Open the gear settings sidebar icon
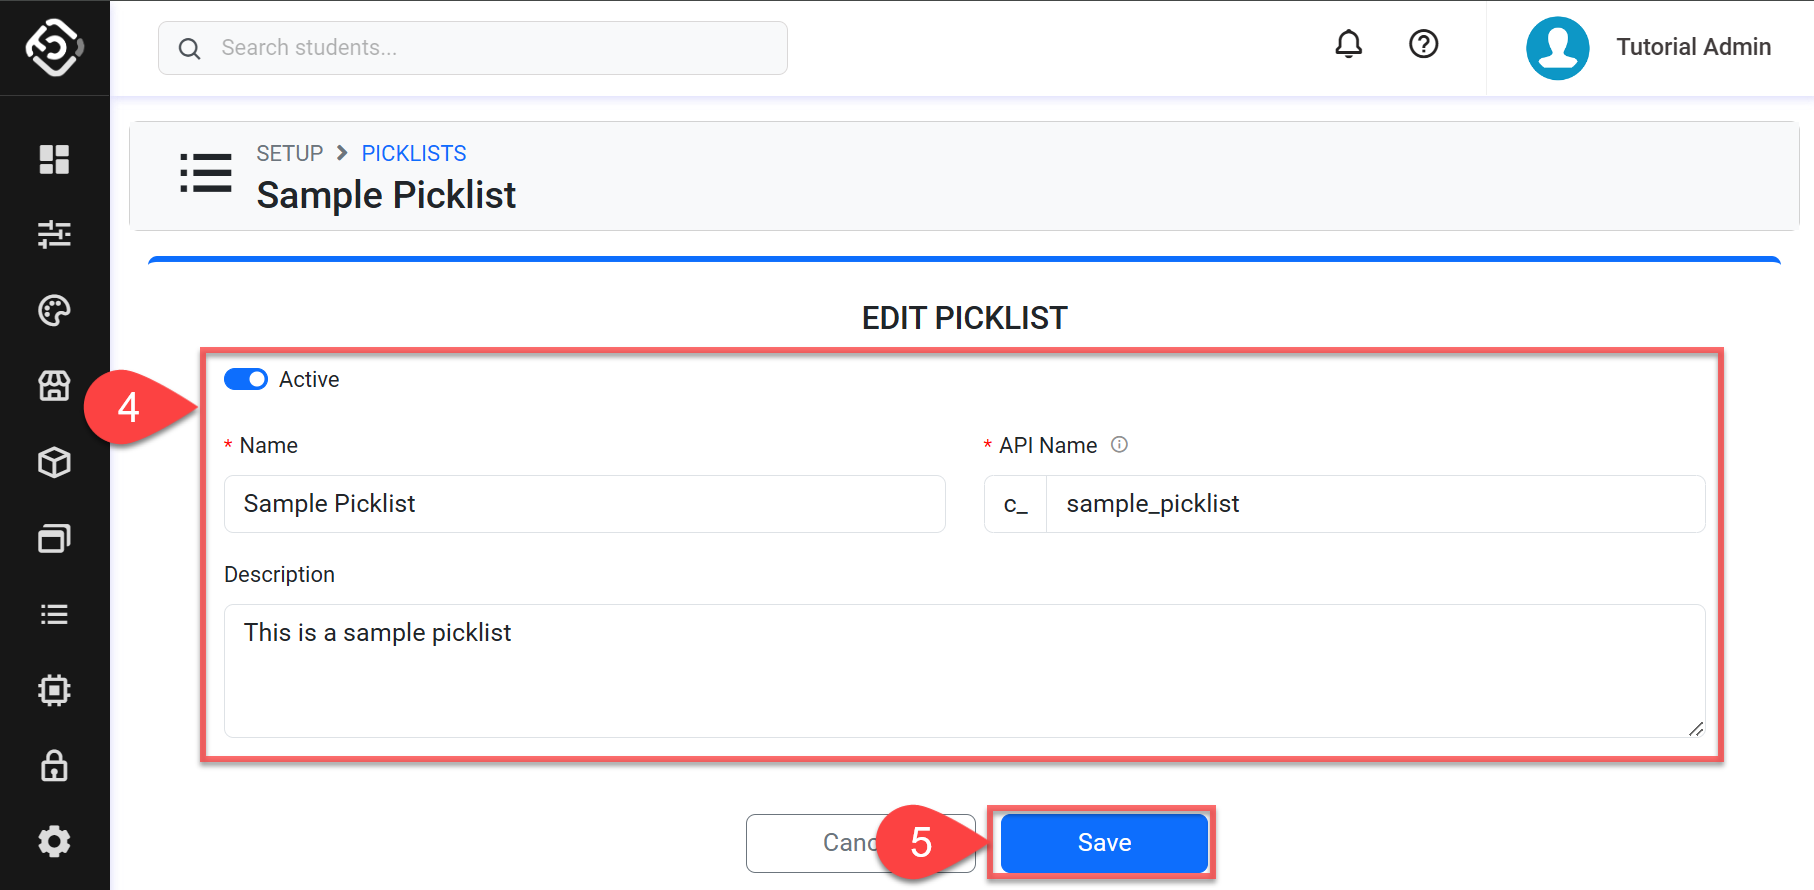This screenshot has height=890, width=1814. 54,841
